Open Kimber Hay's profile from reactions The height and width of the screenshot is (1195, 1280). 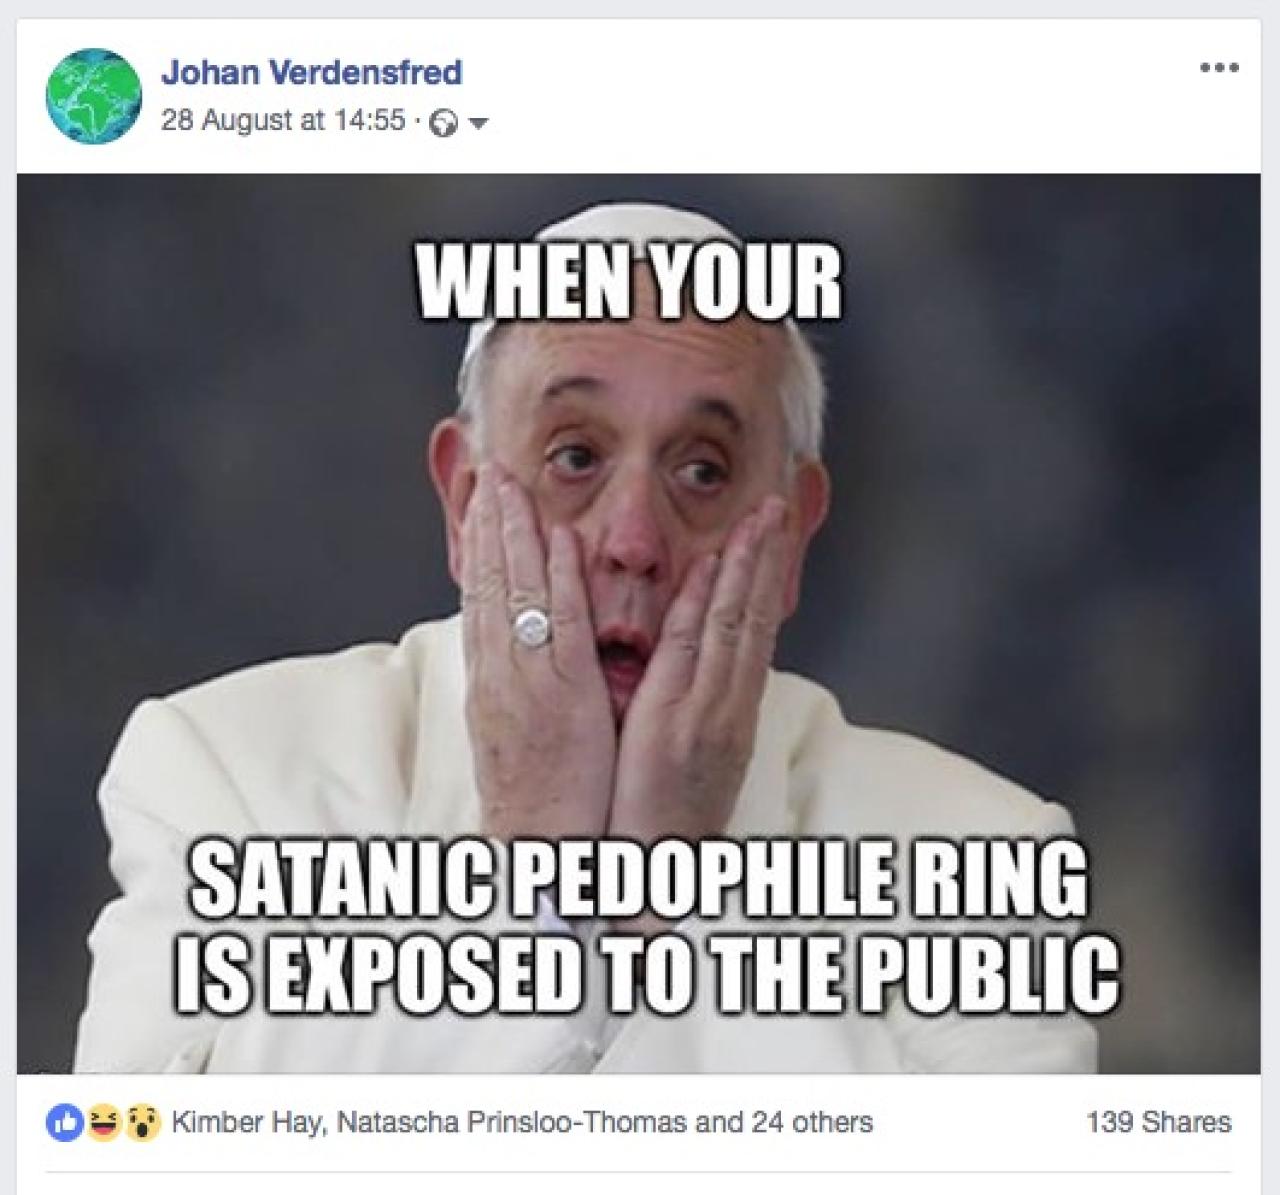[x=247, y=1122]
